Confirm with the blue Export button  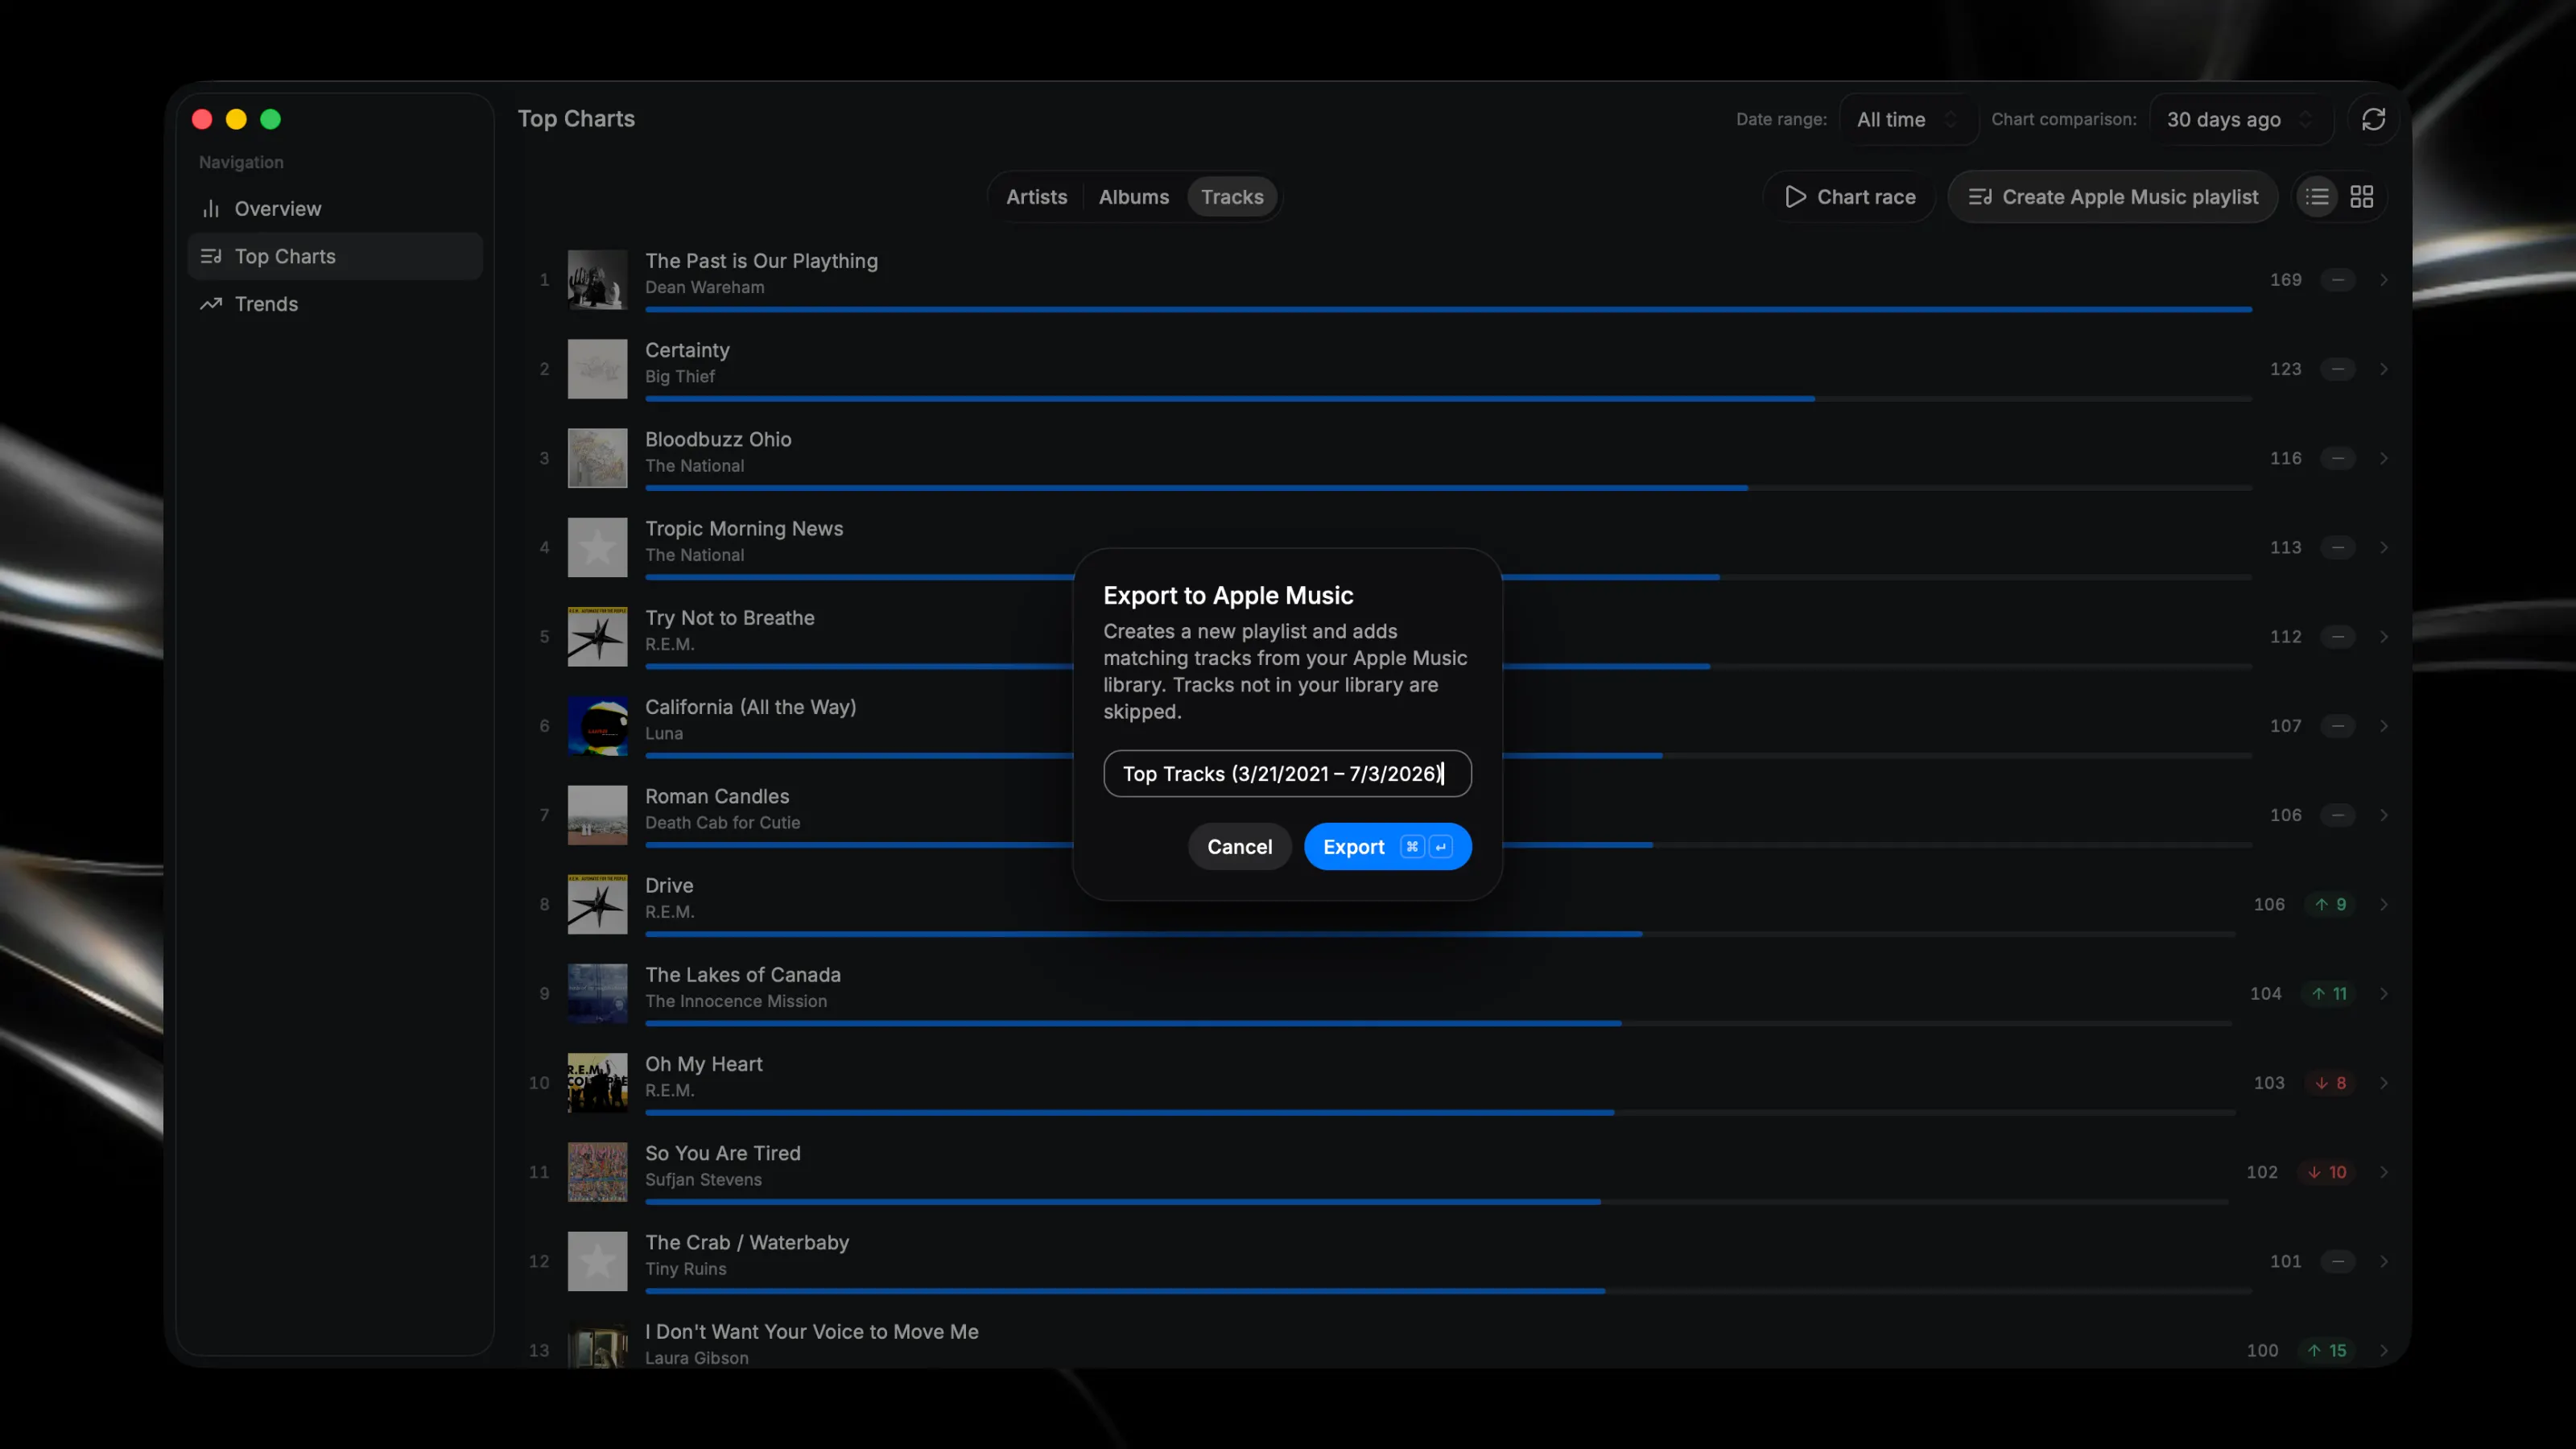(1387, 846)
